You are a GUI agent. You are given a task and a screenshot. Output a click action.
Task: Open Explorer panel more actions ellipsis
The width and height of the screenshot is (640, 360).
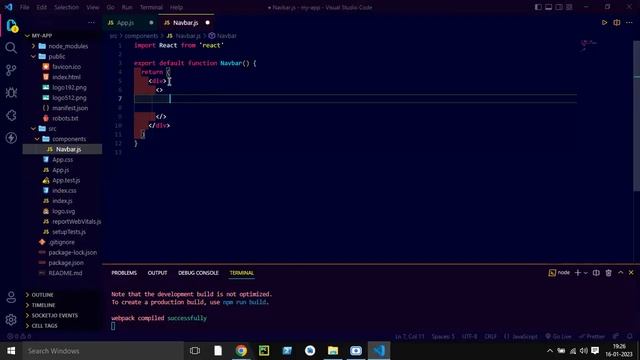[91, 22]
